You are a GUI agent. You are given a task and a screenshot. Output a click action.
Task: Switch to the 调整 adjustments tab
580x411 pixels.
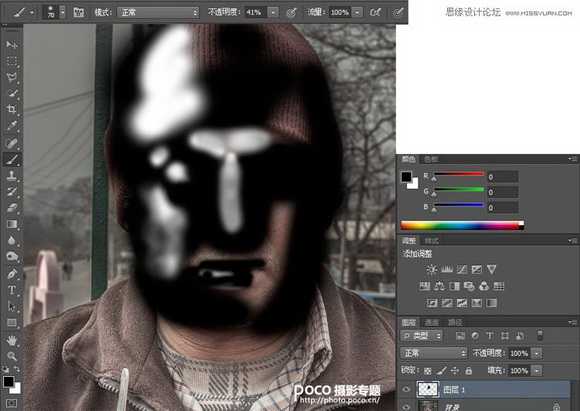tap(409, 241)
